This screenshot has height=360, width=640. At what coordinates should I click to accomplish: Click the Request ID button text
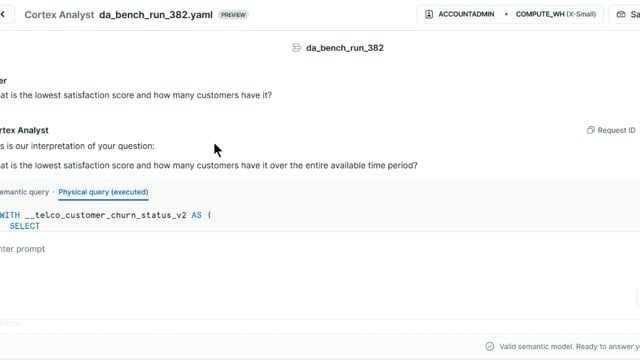point(616,130)
